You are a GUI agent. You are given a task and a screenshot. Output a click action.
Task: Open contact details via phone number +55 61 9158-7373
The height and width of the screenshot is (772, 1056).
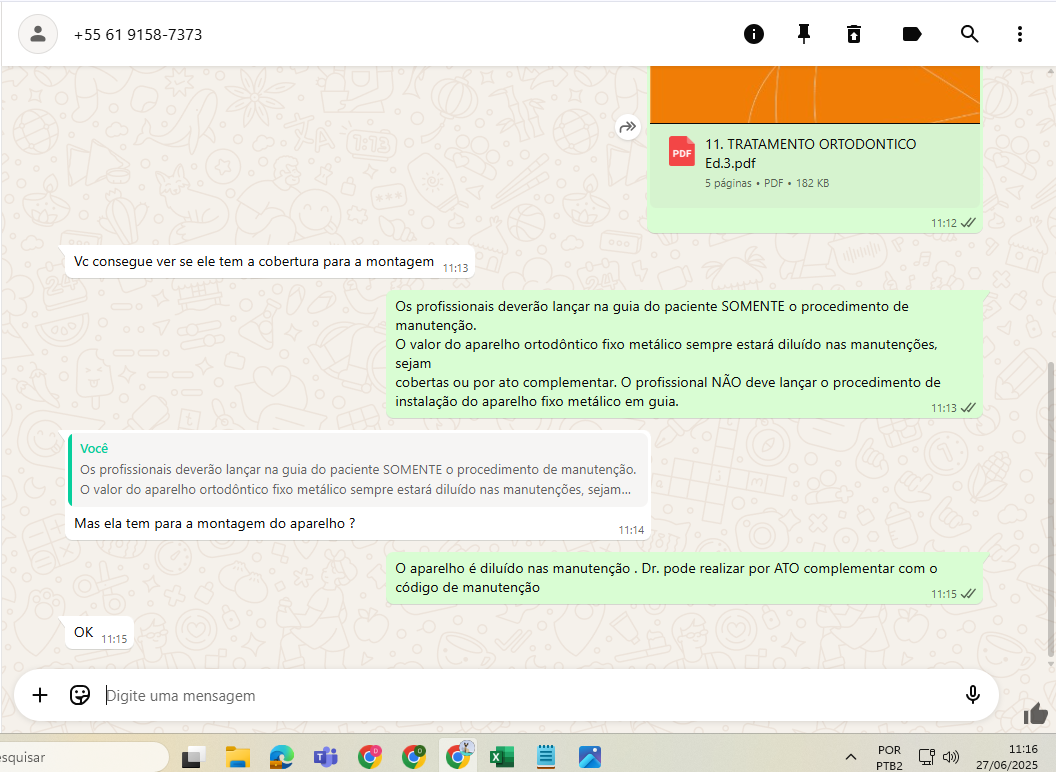click(x=138, y=34)
